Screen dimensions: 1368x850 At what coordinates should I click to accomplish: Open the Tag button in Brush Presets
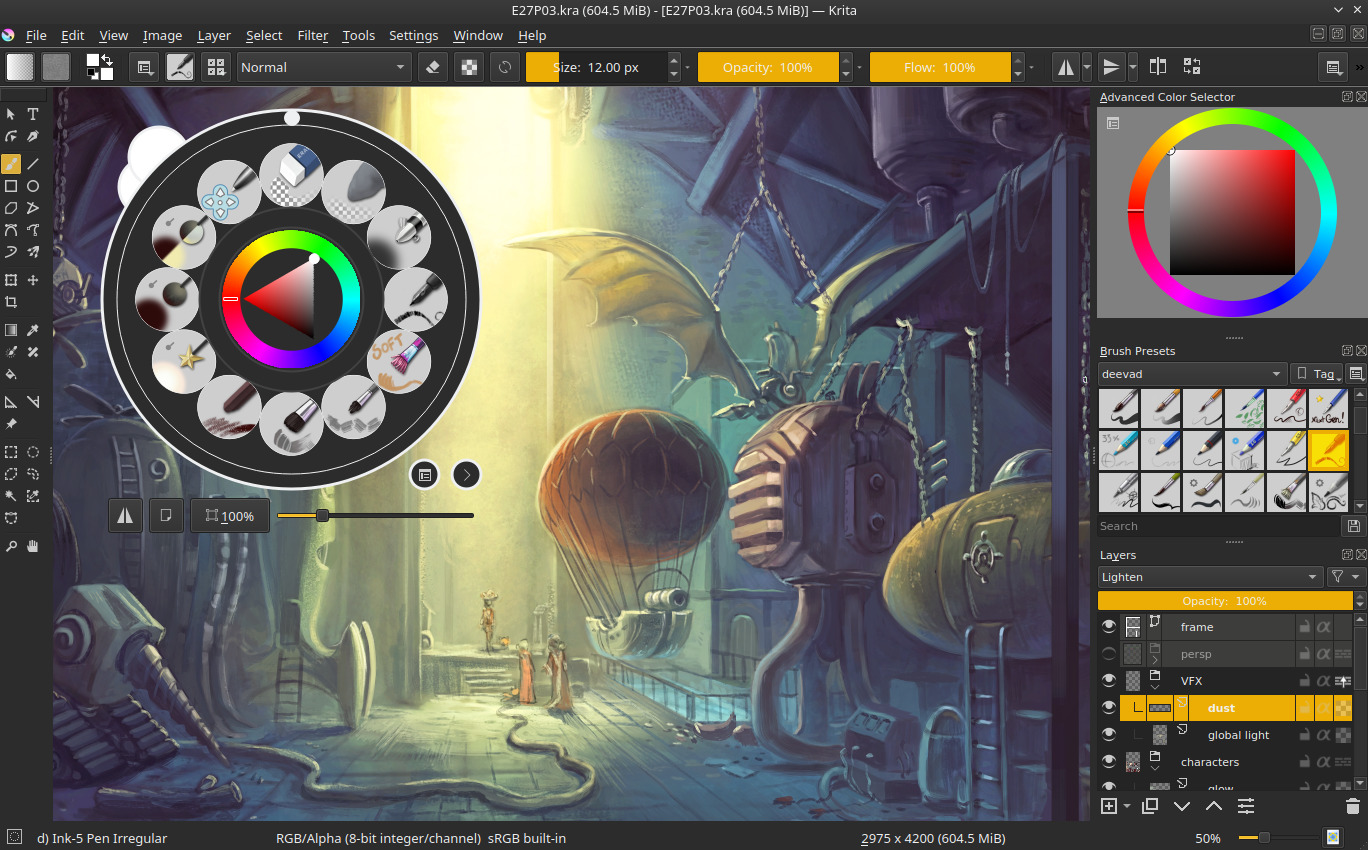point(1316,374)
